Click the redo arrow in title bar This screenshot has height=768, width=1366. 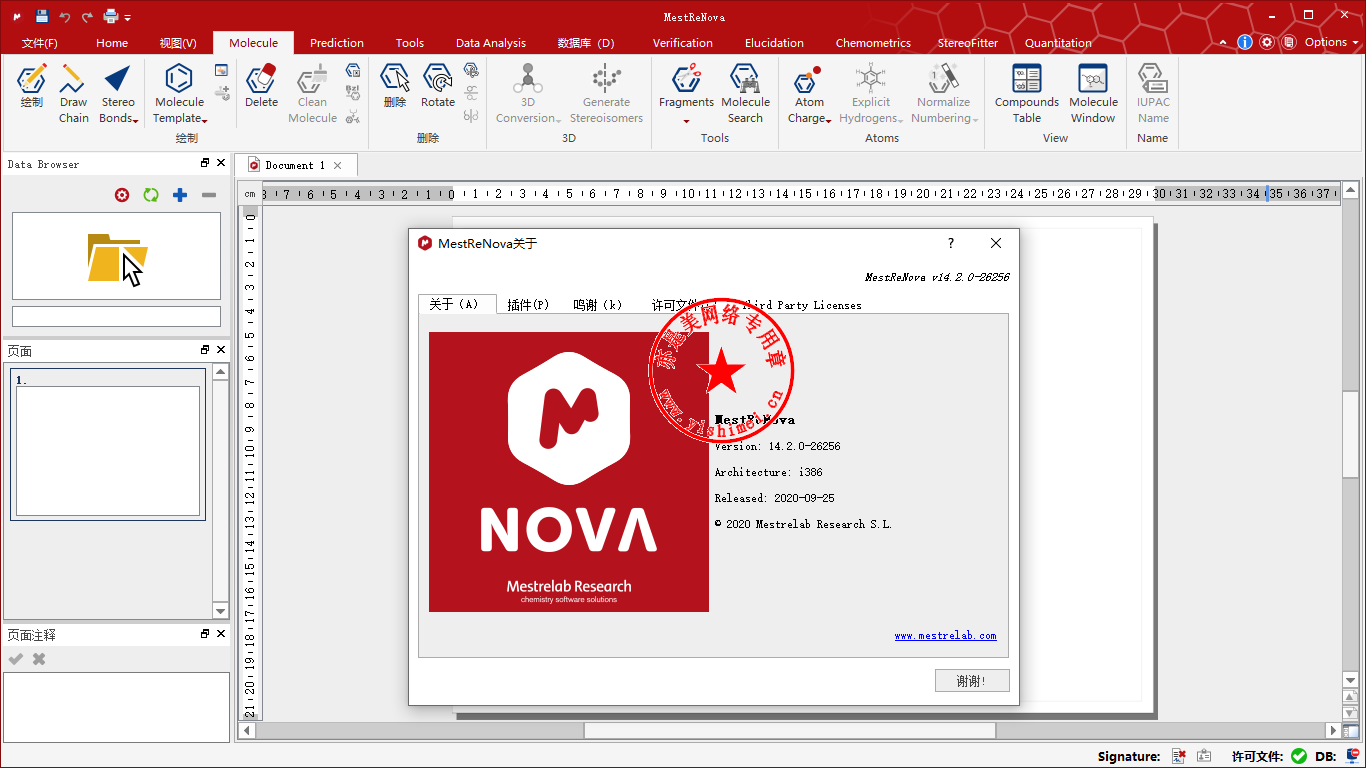[87, 16]
